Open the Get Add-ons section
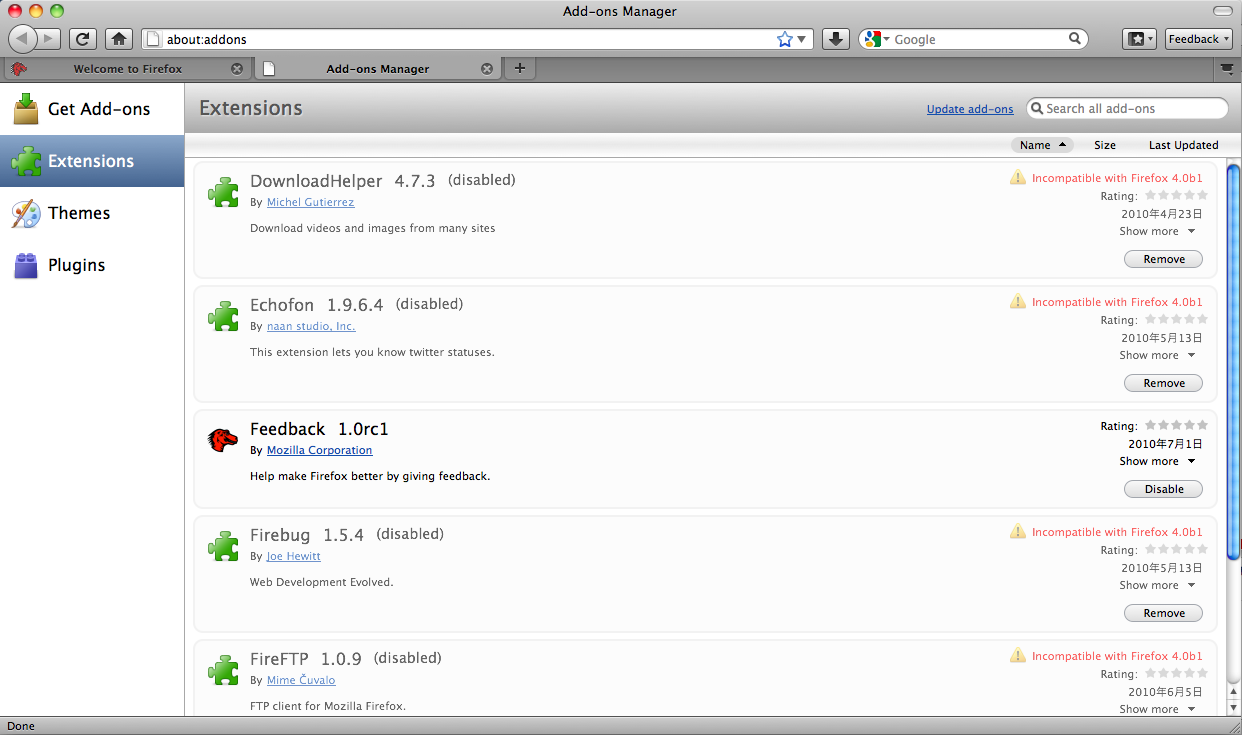This screenshot has width=1242, height=735. click(x=92, y=109)
